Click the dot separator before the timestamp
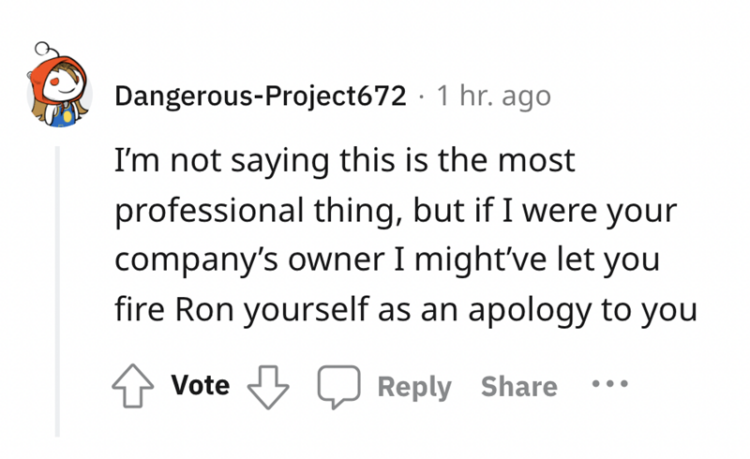 421,97
